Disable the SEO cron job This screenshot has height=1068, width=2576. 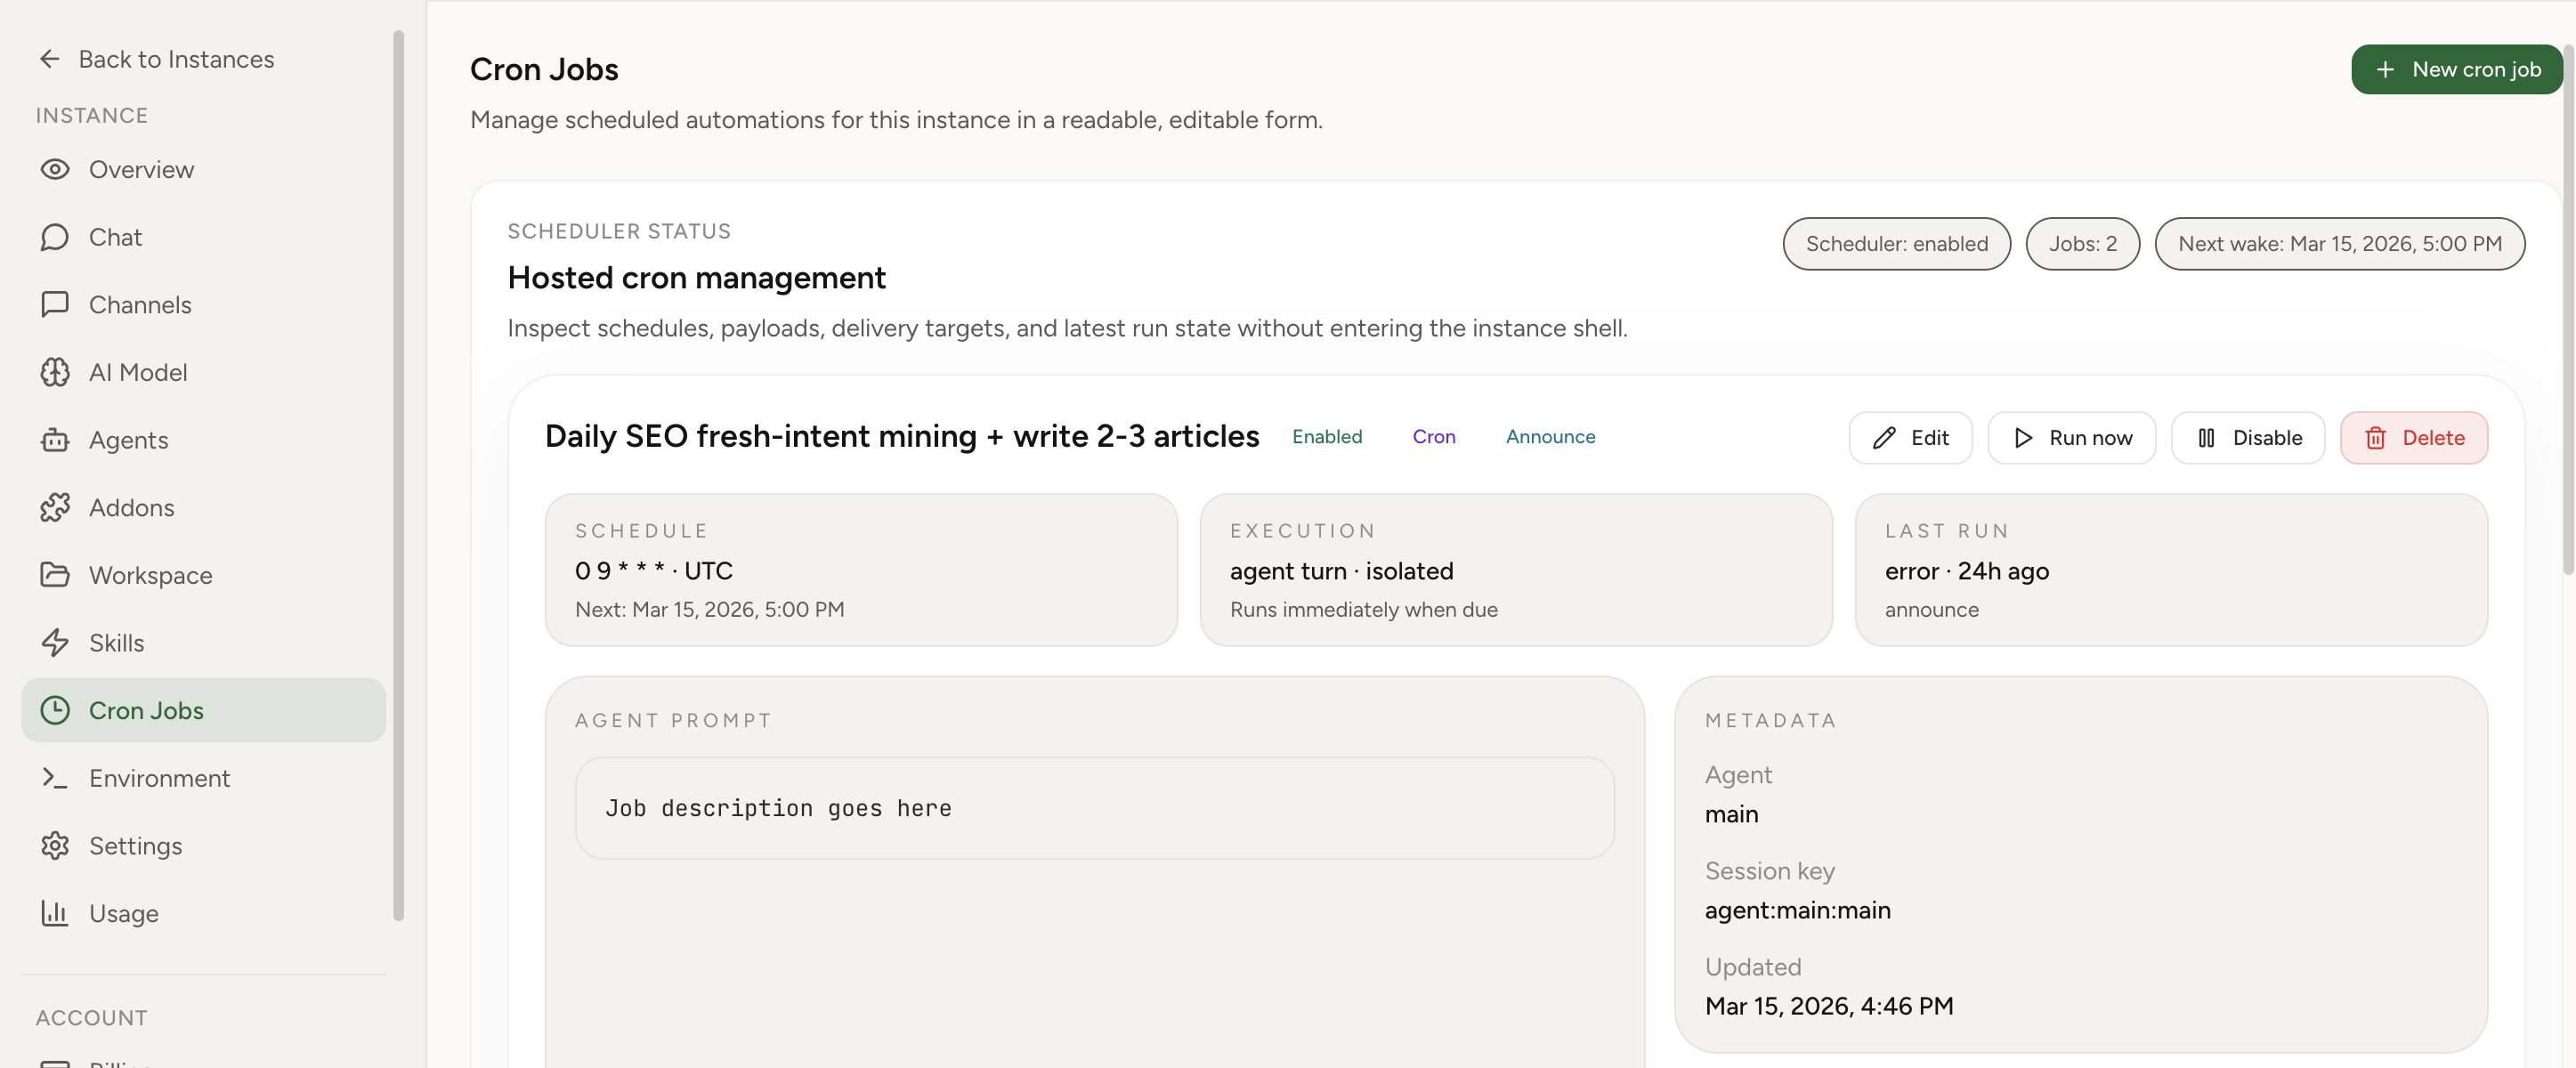(2247, 437)
